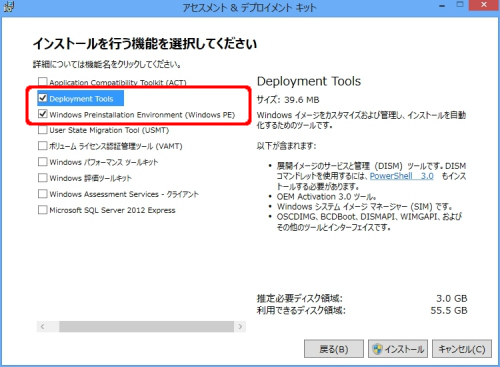Select the Windows 評価ツールキット label
500x367 pixels.
pyautogui.click(x=91, y=178)
